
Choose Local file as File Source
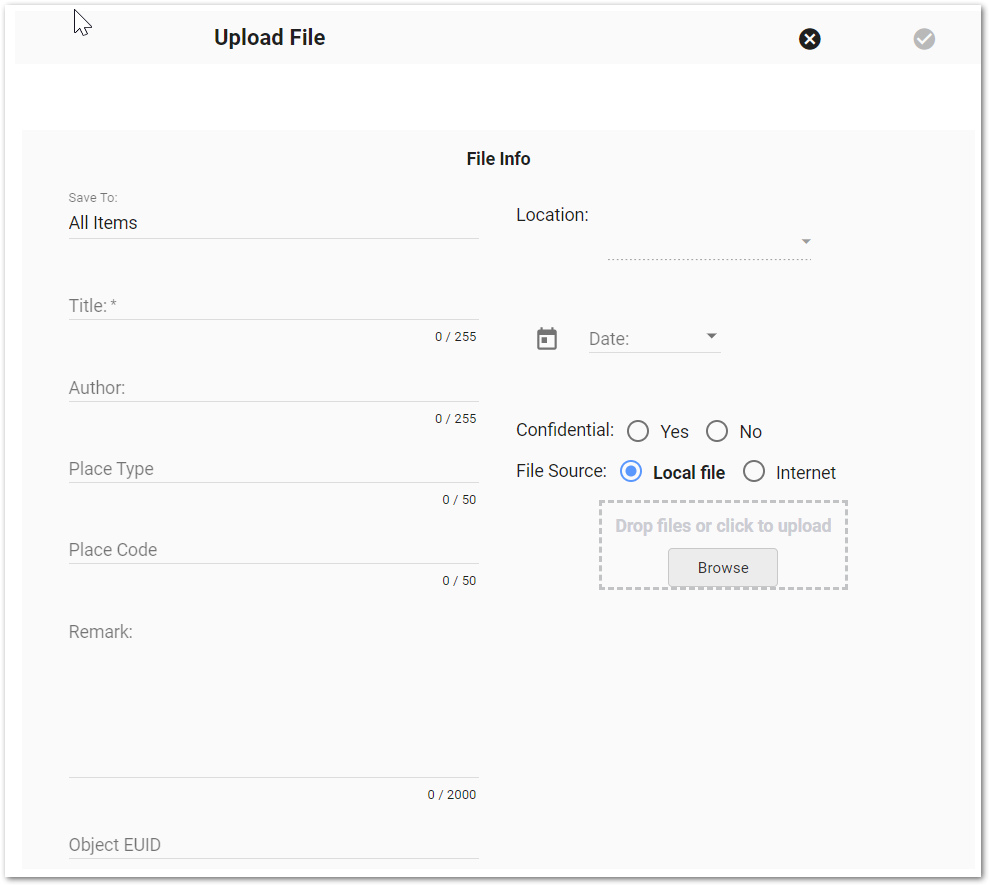coord(631,472)
